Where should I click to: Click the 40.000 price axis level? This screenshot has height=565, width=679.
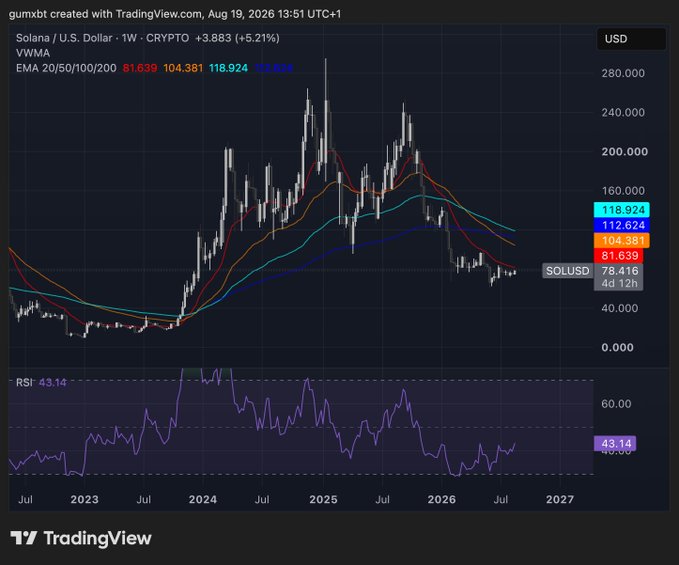[x=619, y=308]
